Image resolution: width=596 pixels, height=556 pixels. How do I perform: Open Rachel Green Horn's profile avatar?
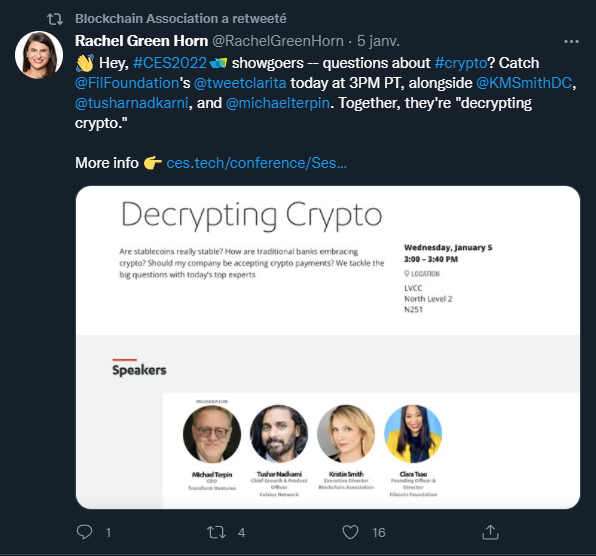39,55
